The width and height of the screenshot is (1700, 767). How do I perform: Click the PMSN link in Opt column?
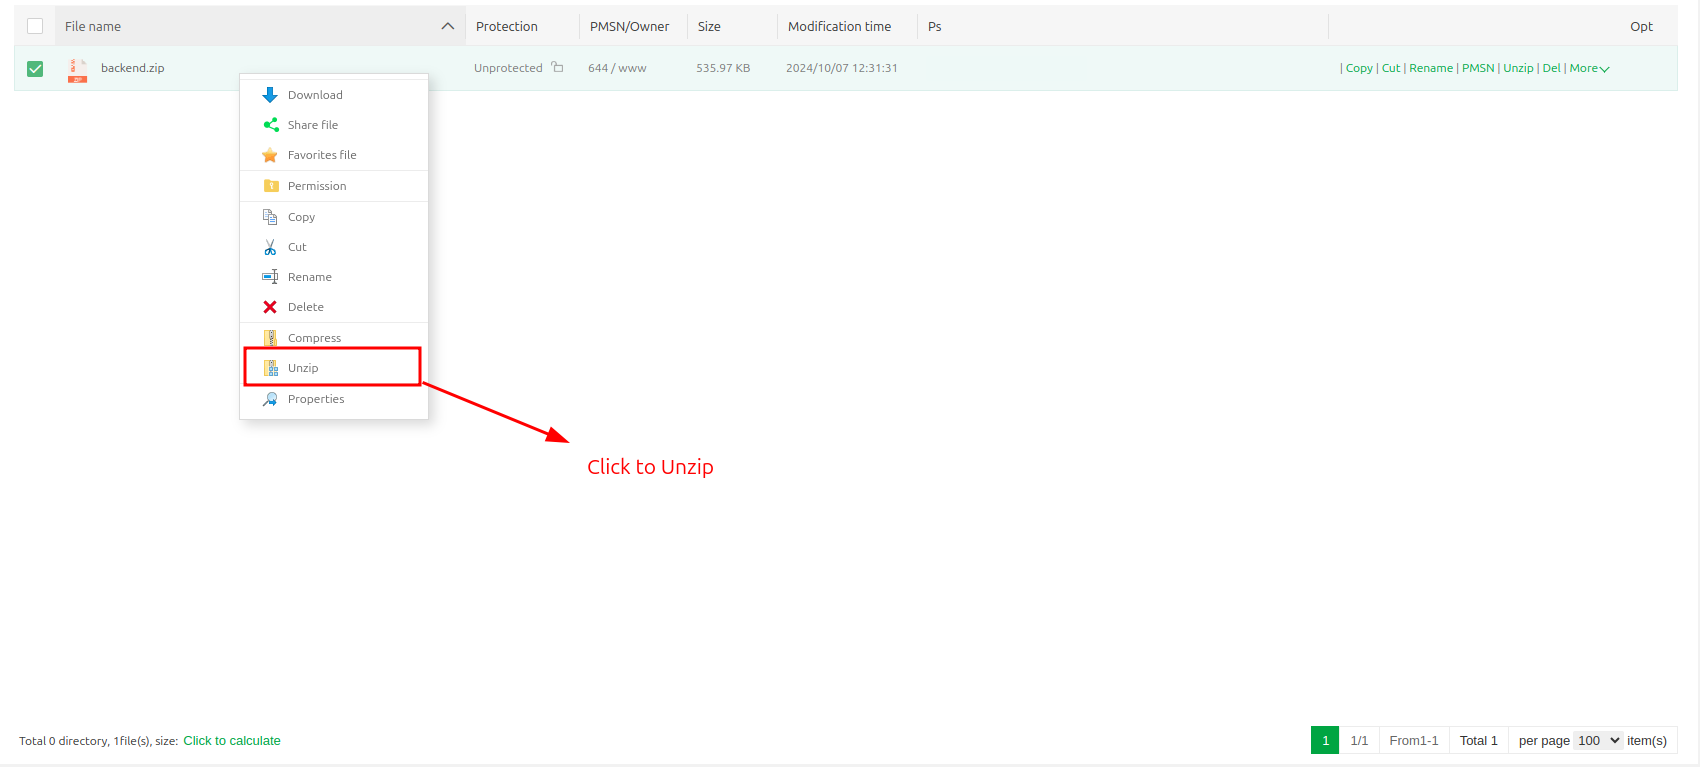click(1478, 68)
